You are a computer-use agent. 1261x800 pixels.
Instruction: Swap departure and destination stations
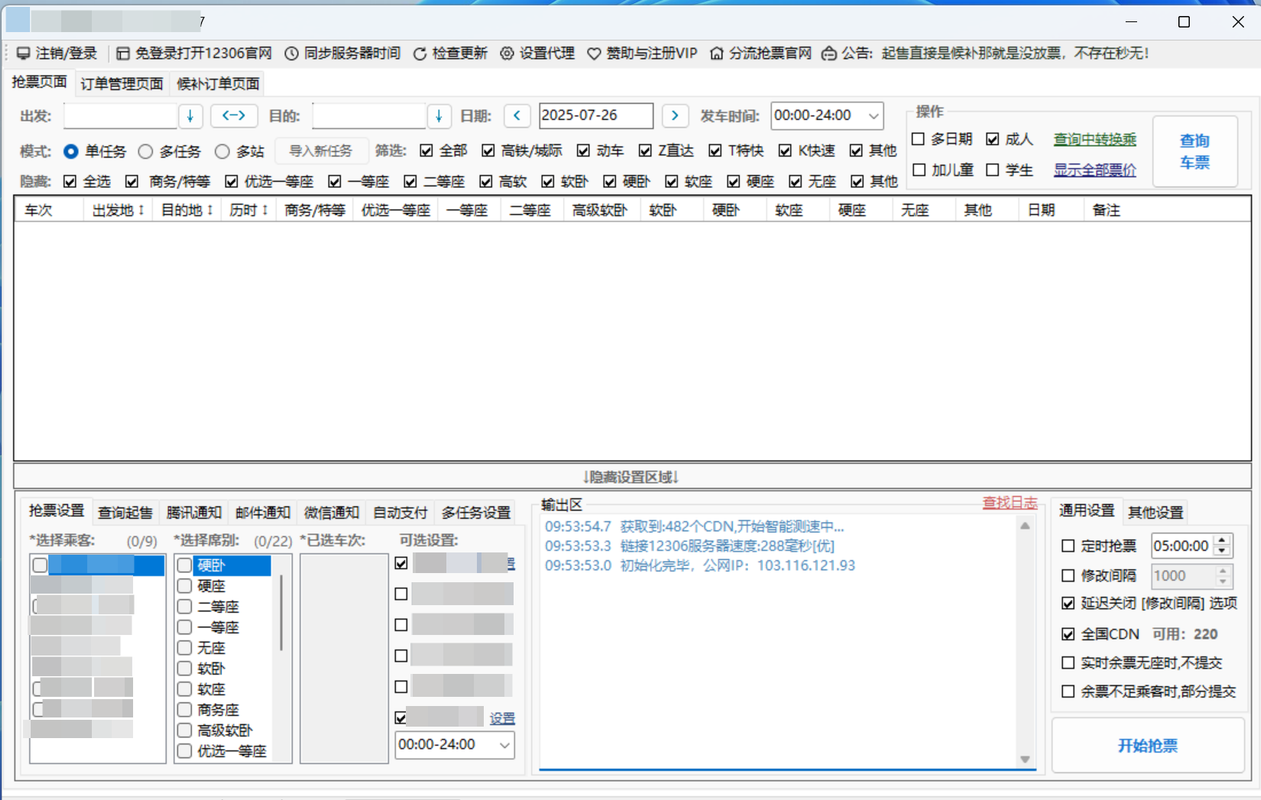234,116
